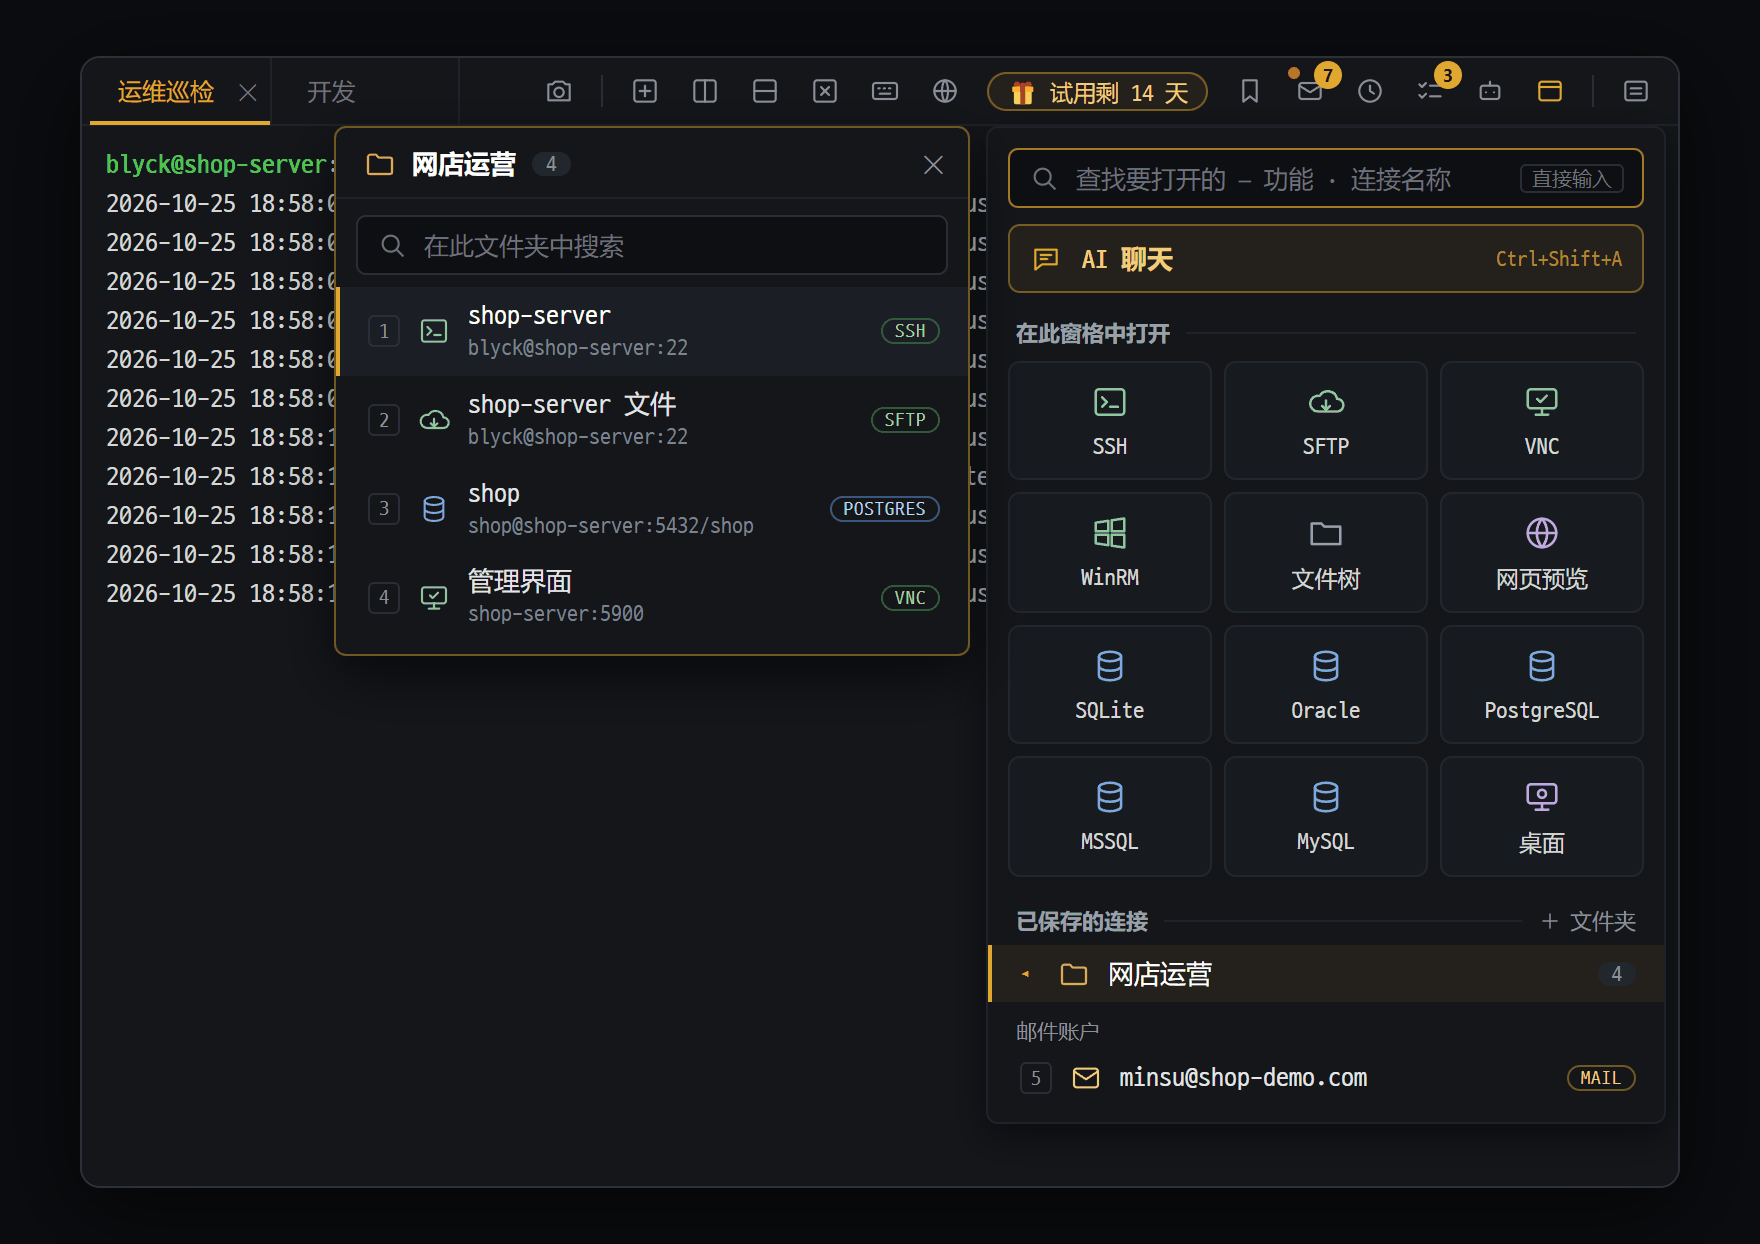
Task: Split pane horizontally using the rows icon
Action: [x=765, y=92]
